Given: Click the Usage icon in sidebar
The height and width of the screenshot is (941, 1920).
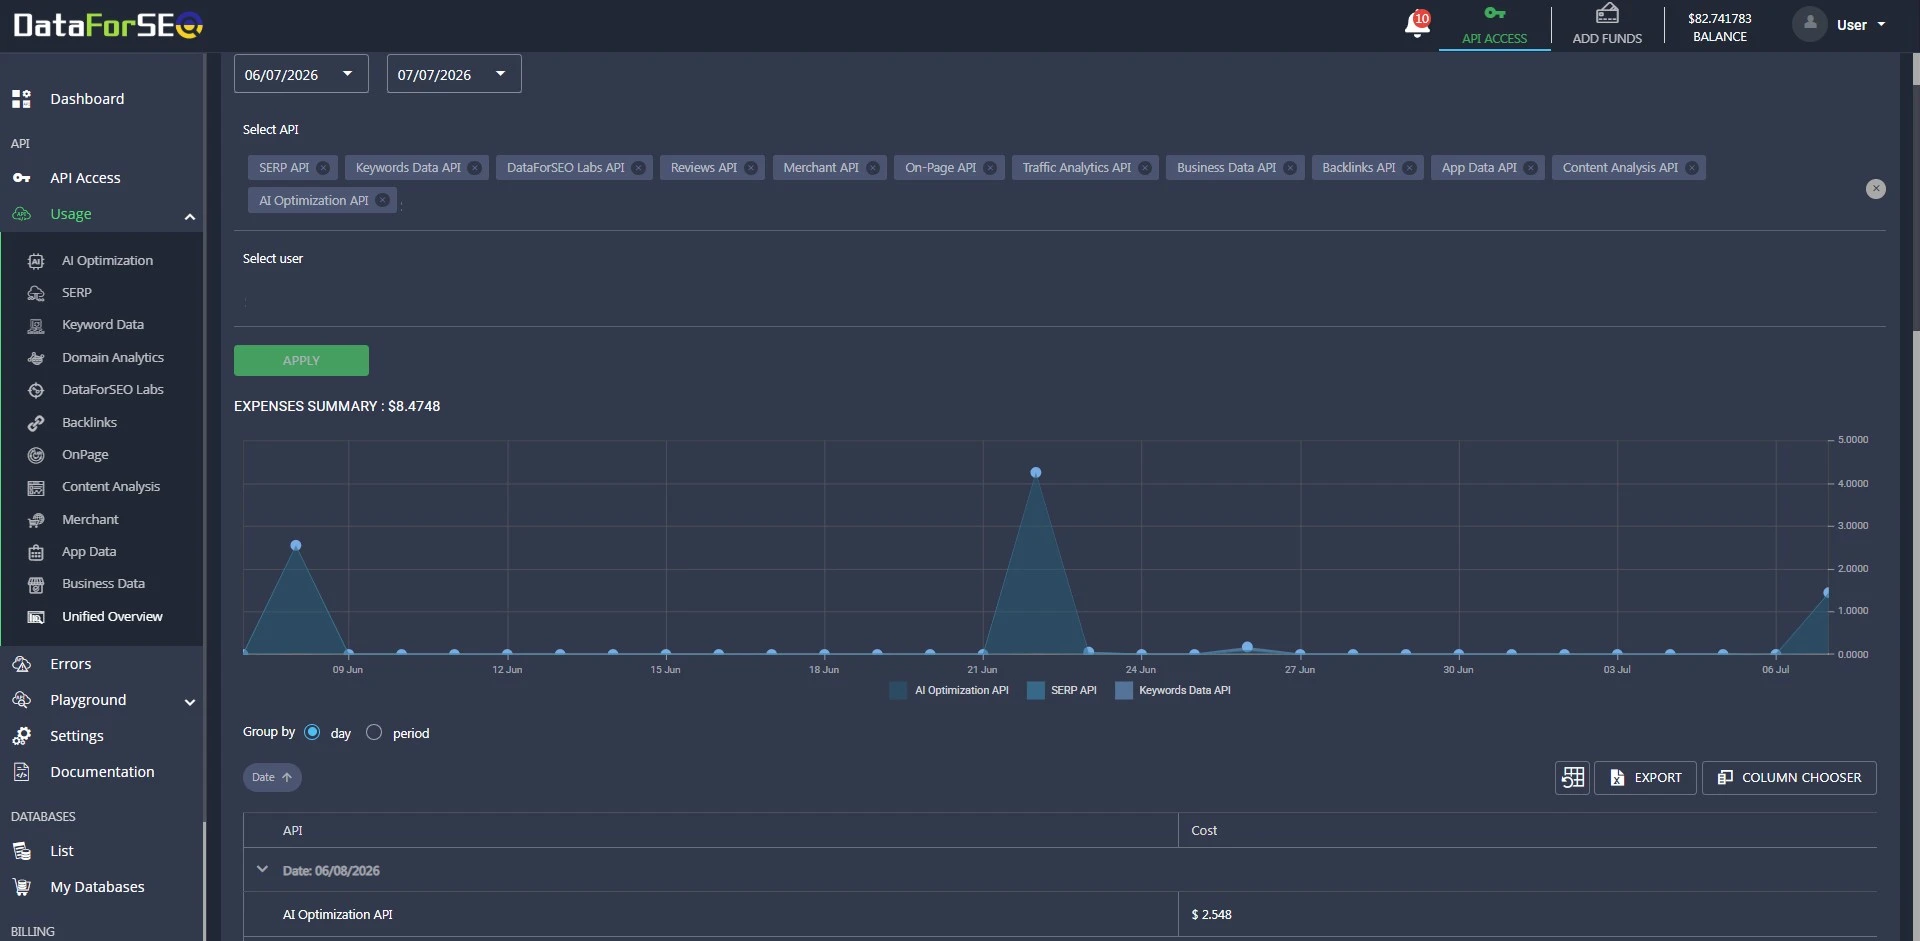Looking at the screenshot, I should click(21, 214).
